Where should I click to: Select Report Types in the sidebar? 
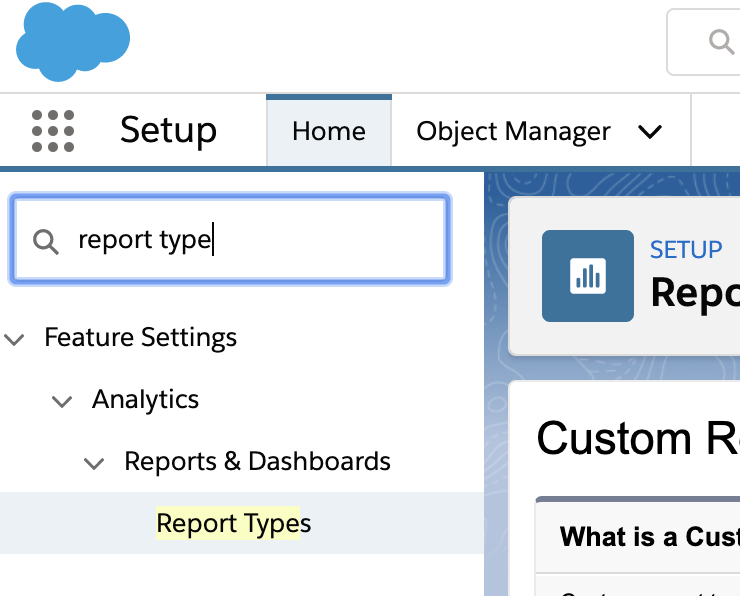pyautogui.click(x=234, y=523)
